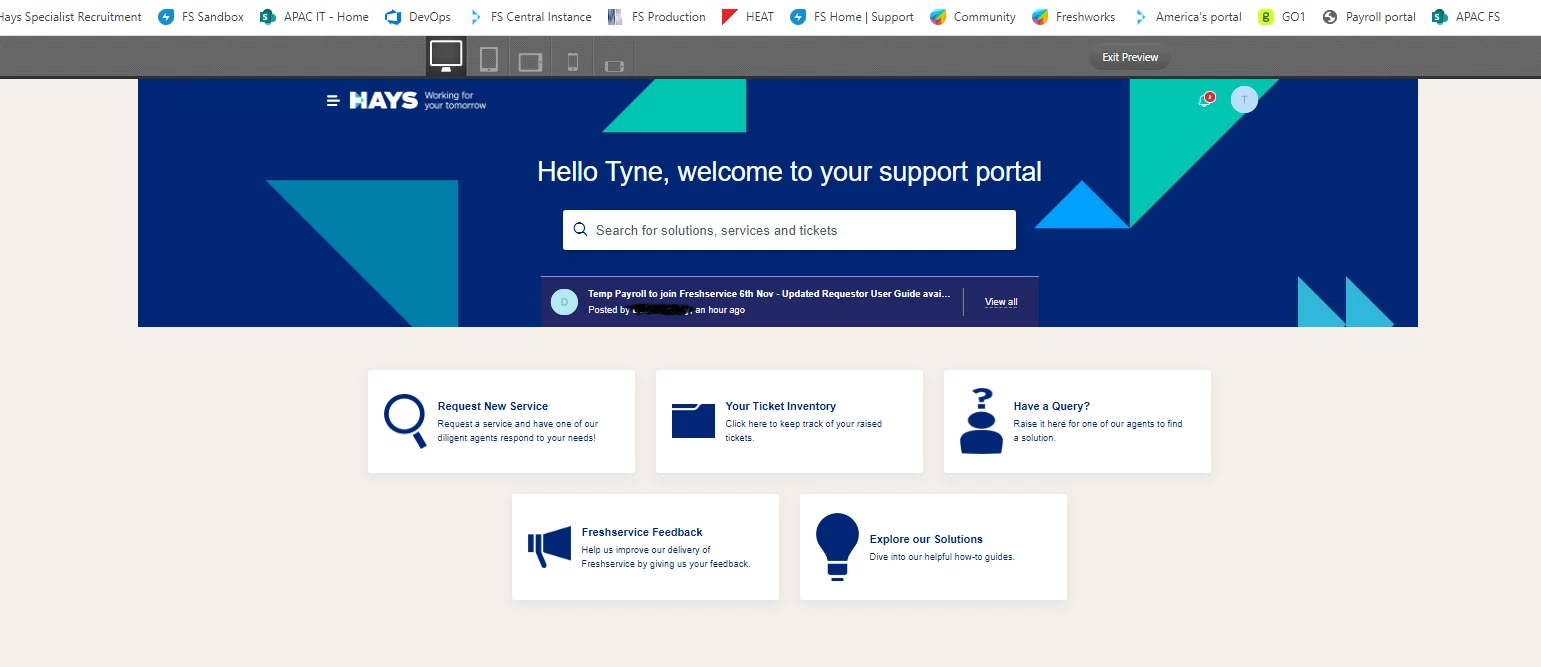Open FS Production bookmark

(656, 16)
